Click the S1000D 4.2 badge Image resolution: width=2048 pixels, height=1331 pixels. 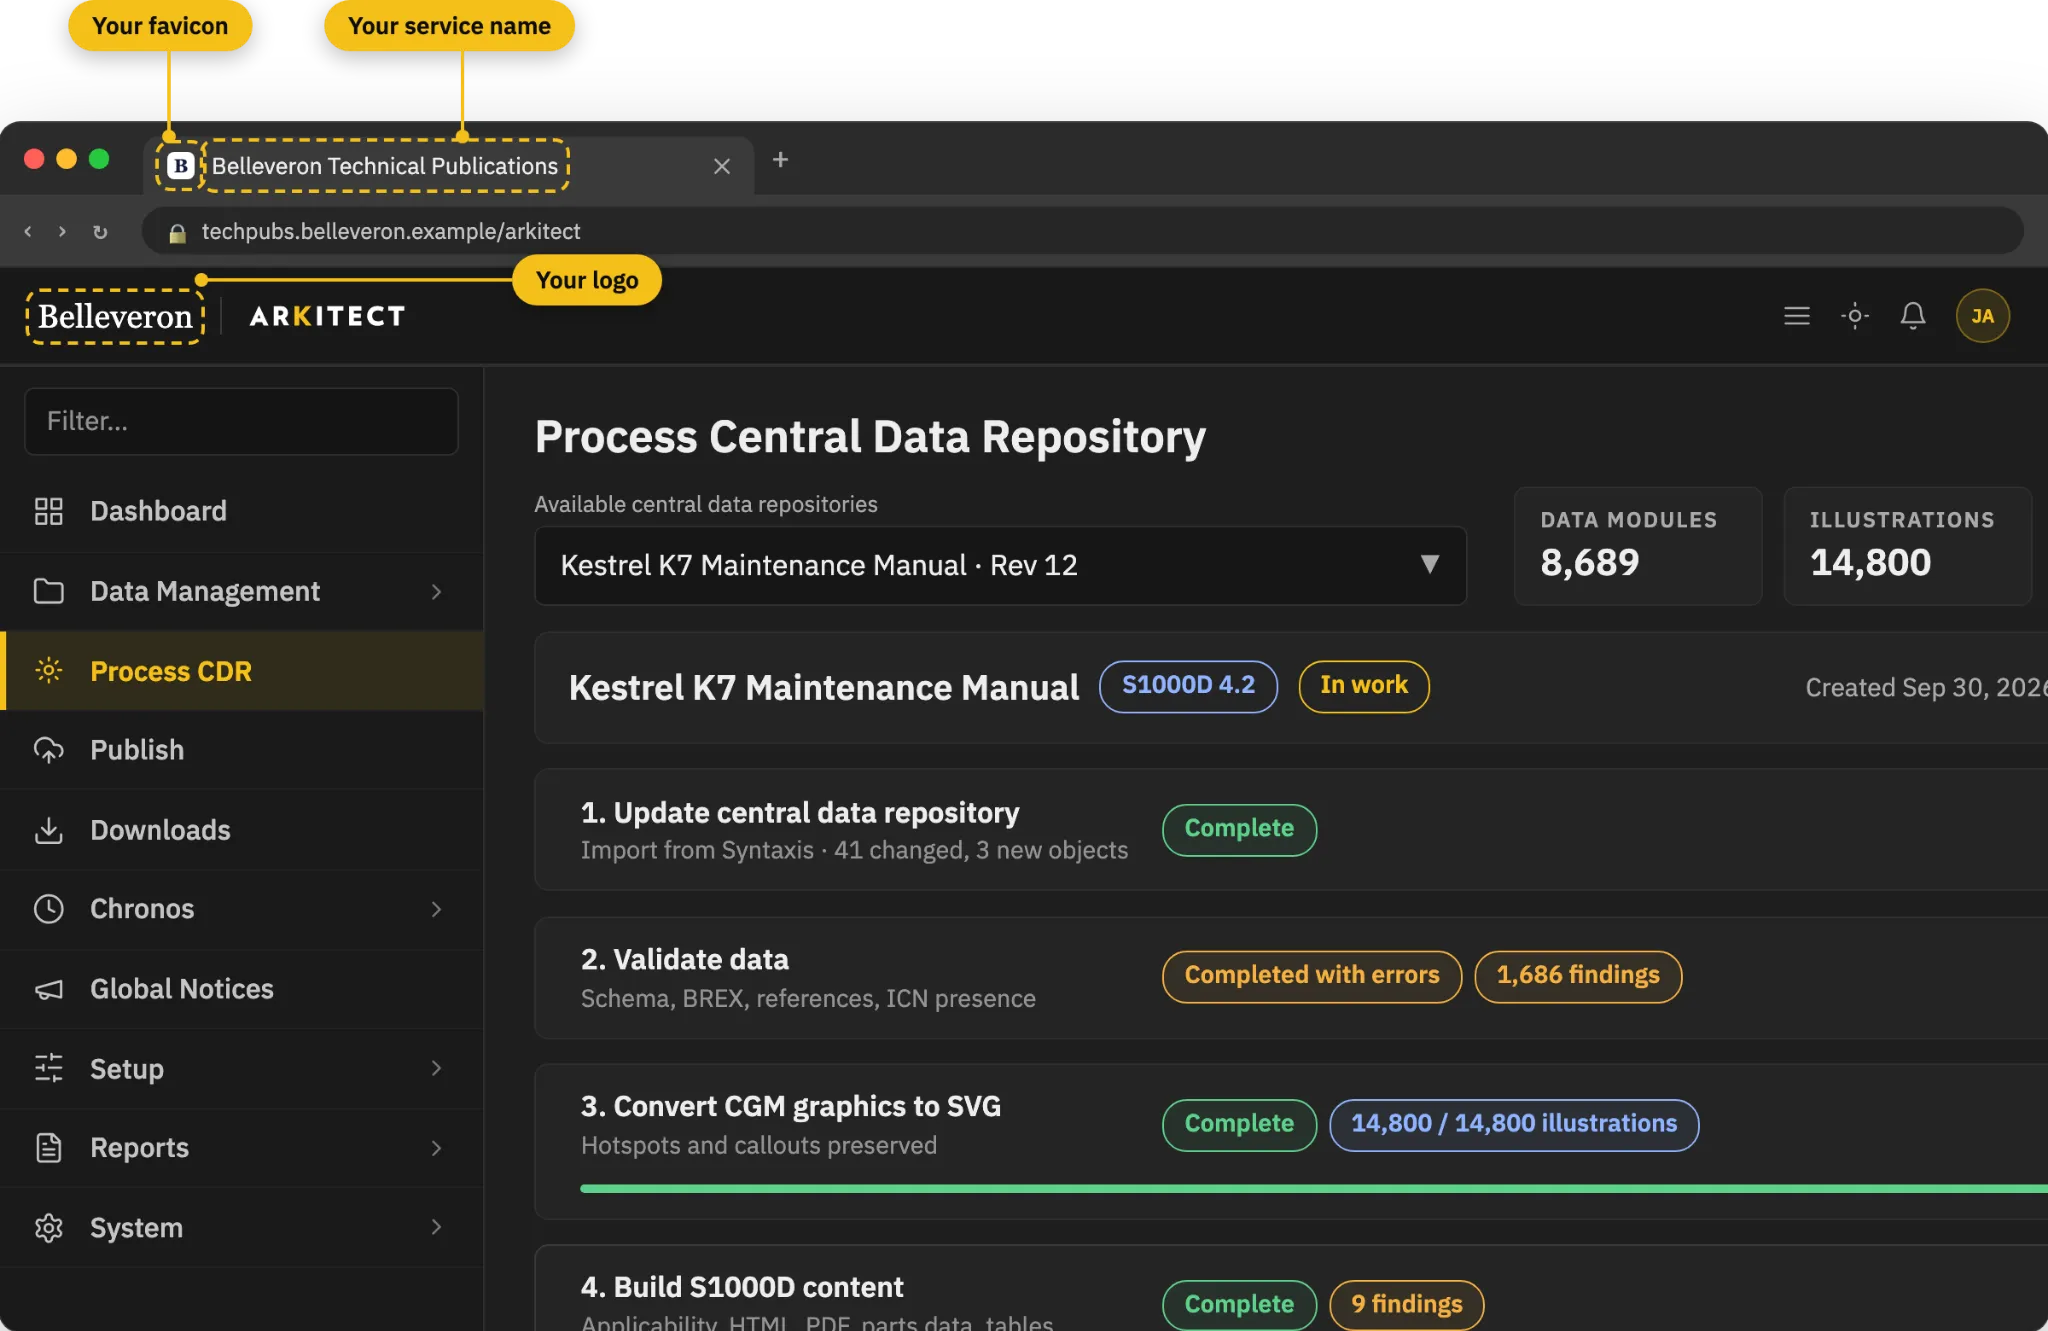[1188, 686]
